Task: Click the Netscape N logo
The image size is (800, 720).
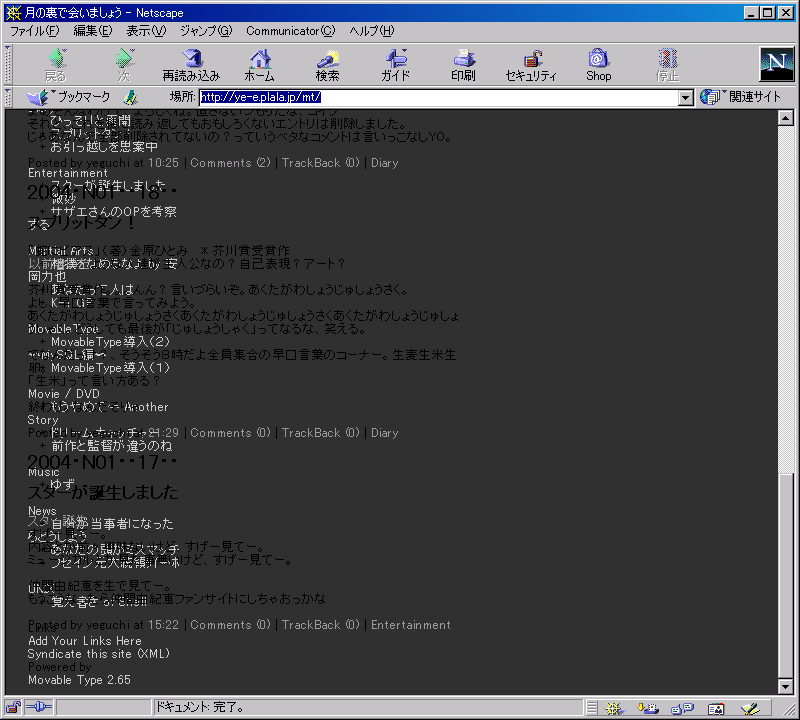Action: (777, 64)
